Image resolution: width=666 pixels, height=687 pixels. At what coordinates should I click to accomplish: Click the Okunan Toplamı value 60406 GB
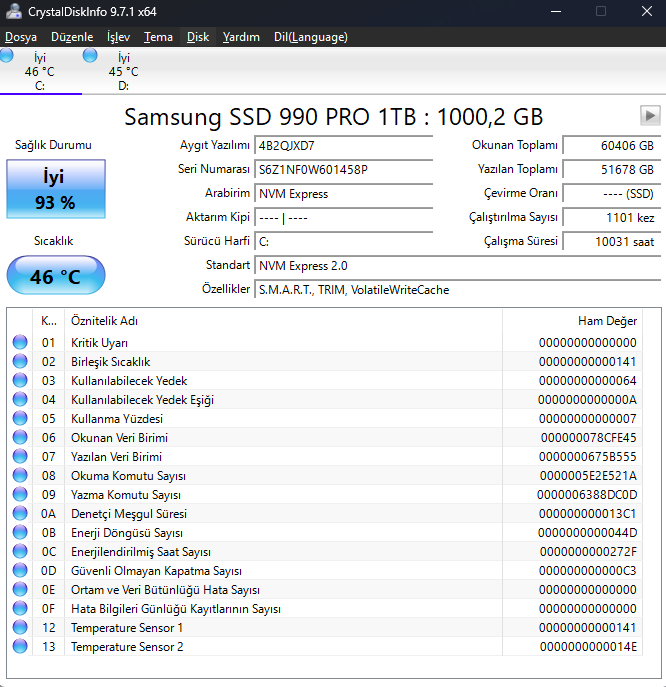point(612,145)
